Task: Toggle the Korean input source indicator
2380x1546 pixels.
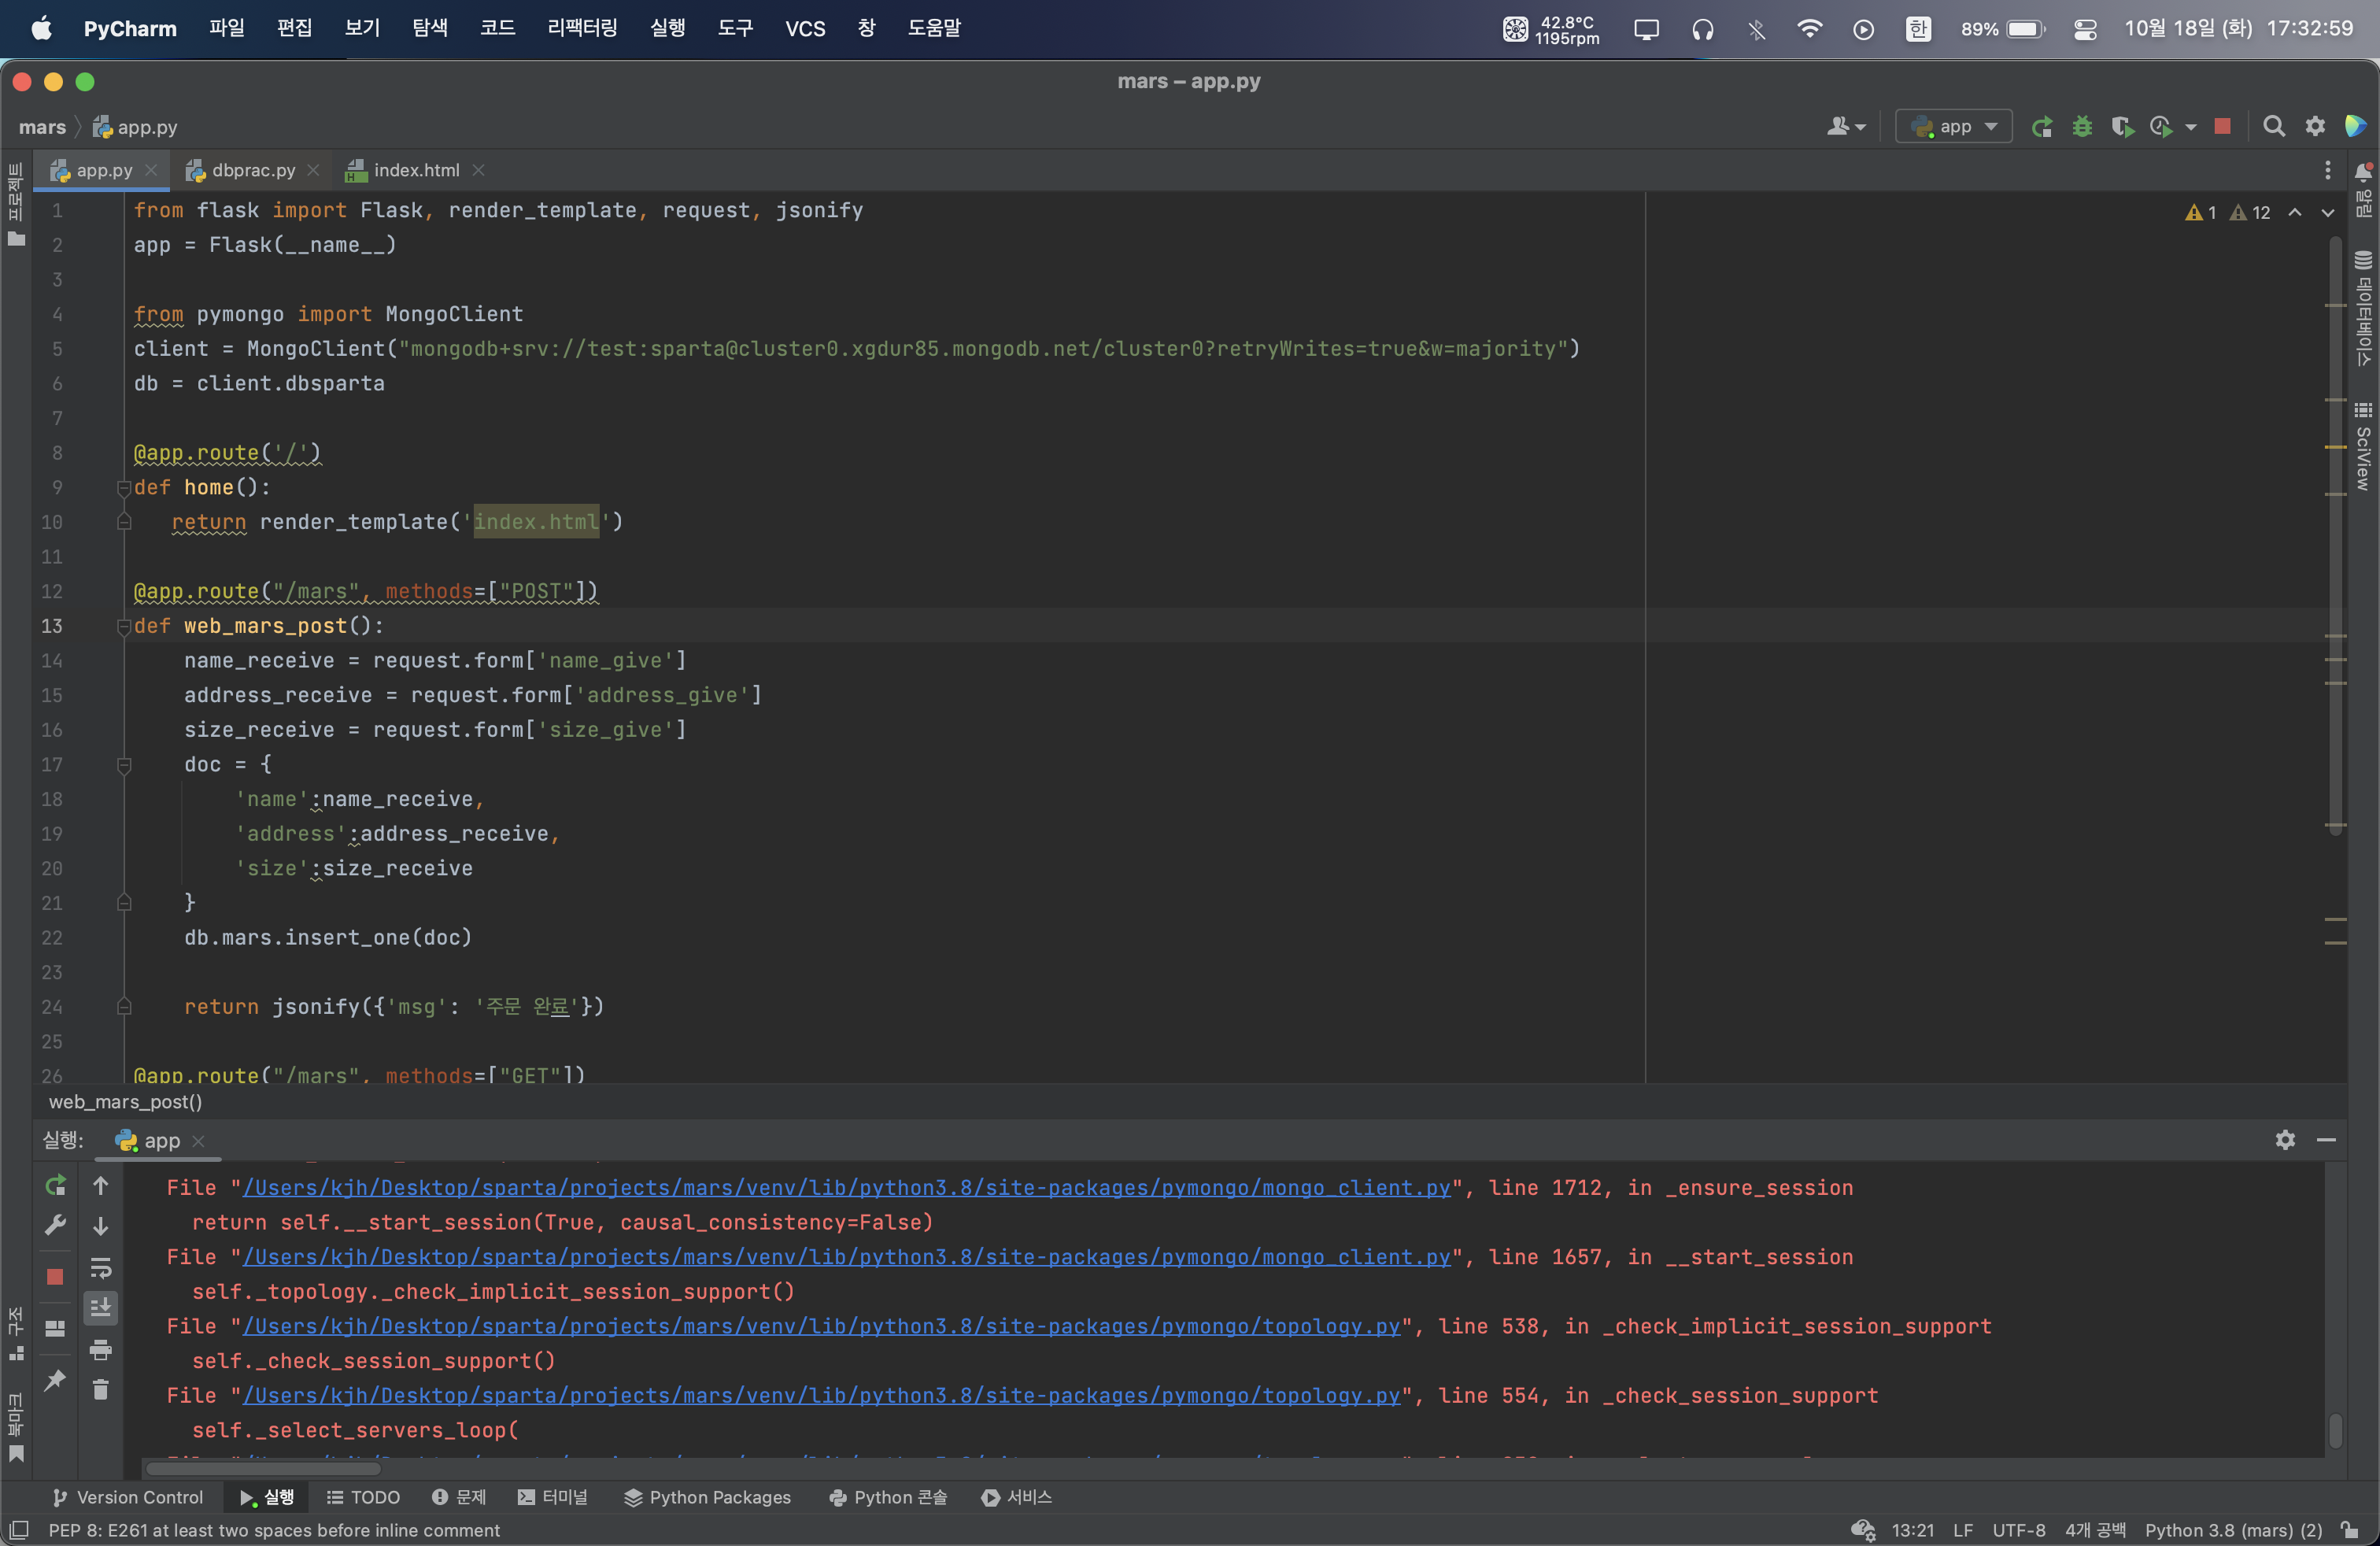Action: (1918, 29)
